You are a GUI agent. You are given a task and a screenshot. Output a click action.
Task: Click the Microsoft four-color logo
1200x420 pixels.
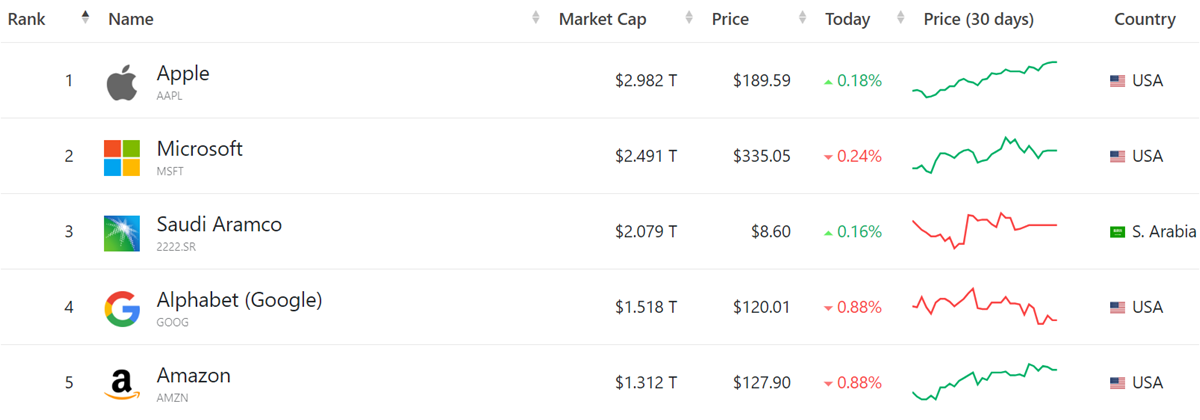click(122, 158)
